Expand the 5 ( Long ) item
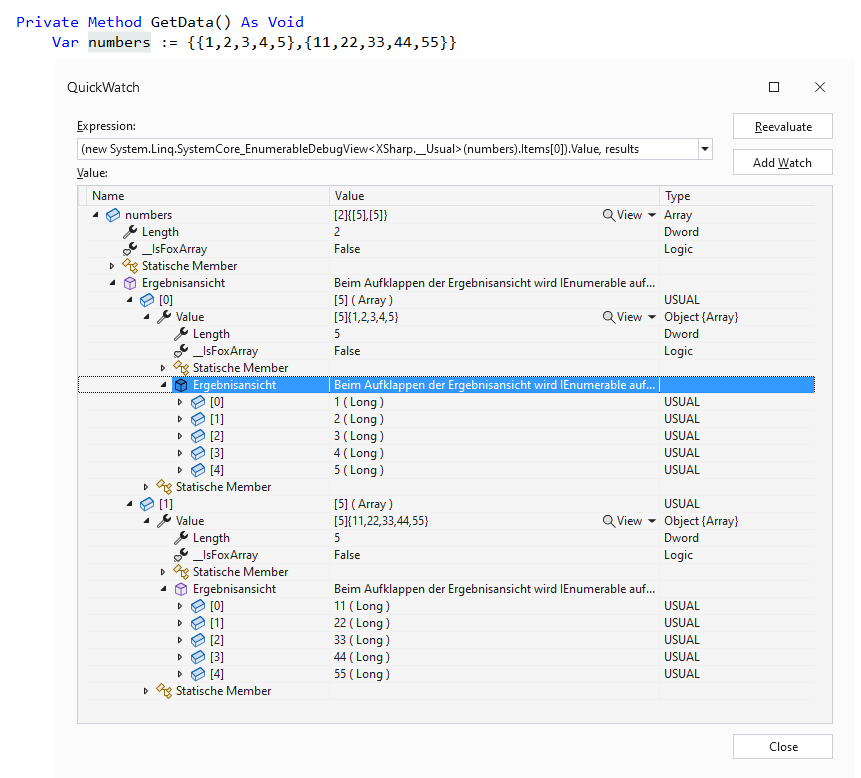The image size is (861, 778). [x=180, y=471]
